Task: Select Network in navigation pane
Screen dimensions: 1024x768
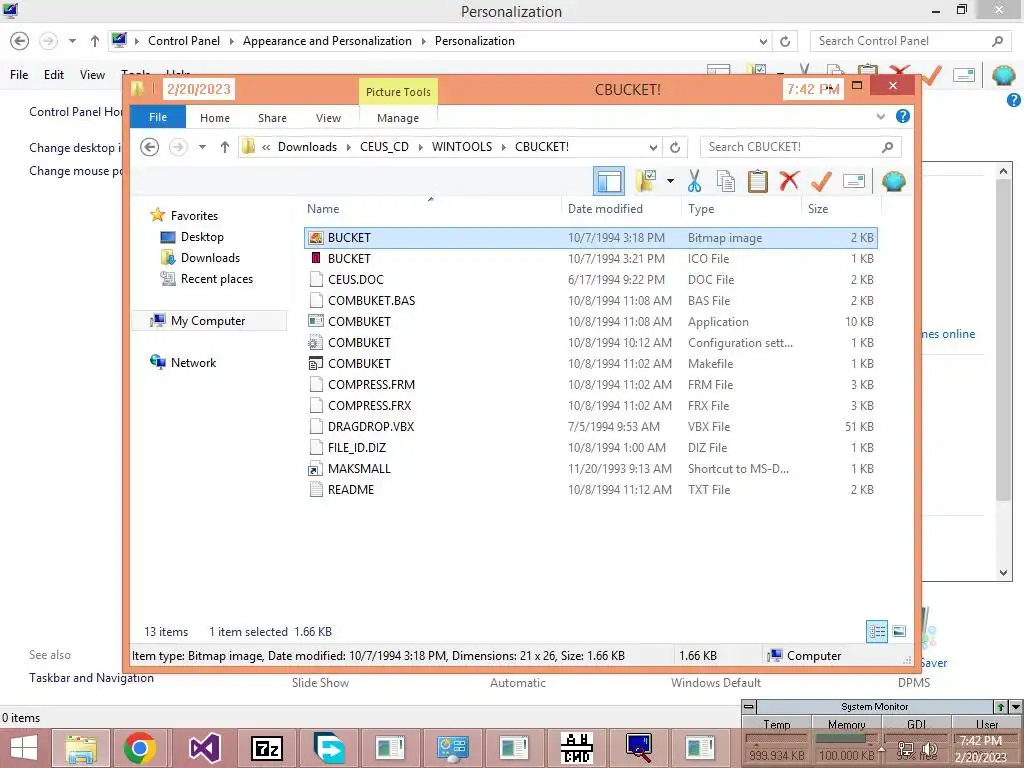Action: (193, 363)
